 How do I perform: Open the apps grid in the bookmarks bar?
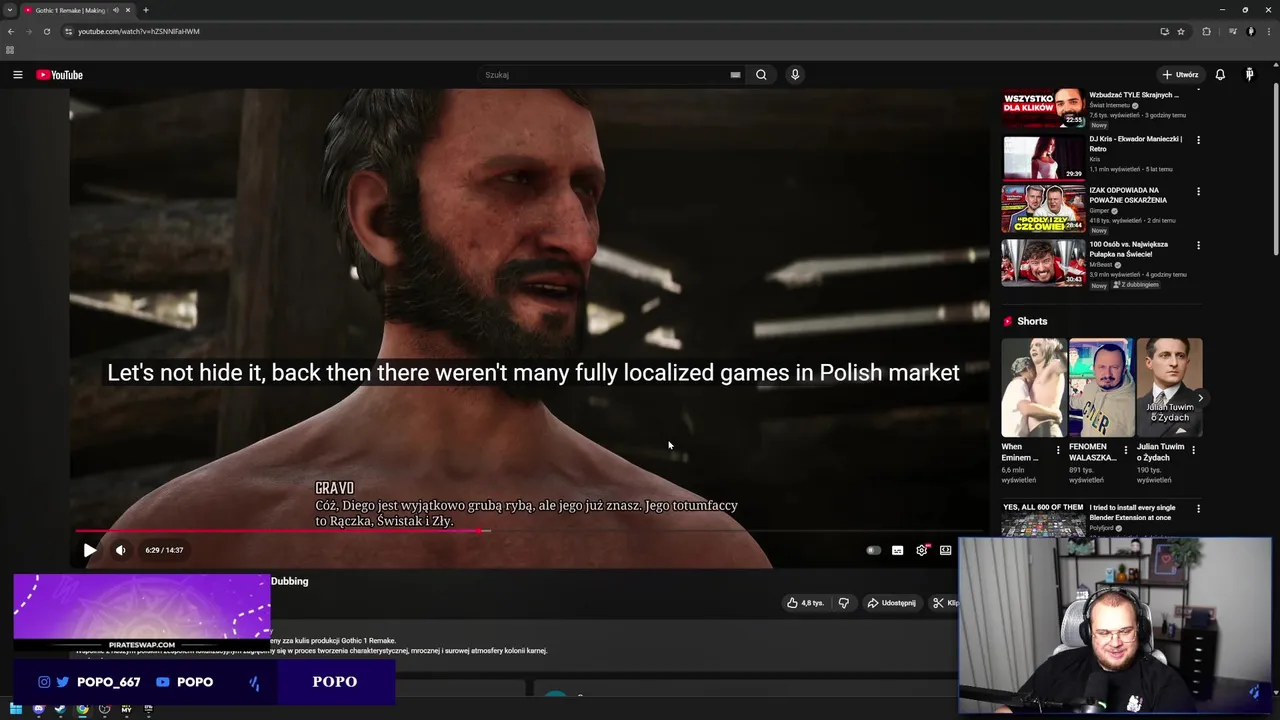point(10,50)
